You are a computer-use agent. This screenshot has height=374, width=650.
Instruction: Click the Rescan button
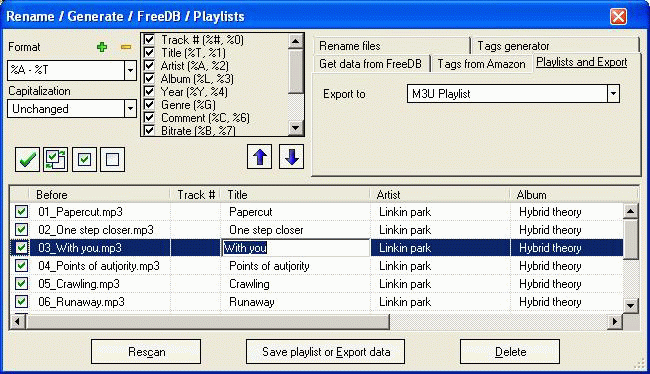tap(146, 352)
